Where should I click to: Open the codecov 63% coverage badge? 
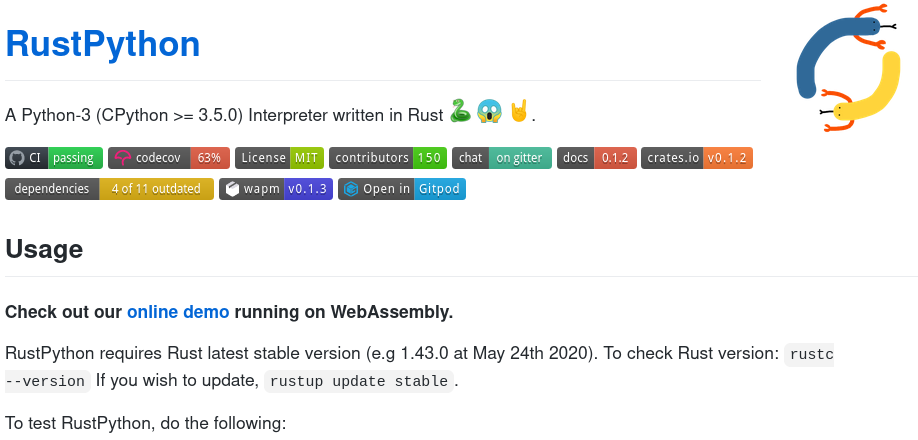169,158
